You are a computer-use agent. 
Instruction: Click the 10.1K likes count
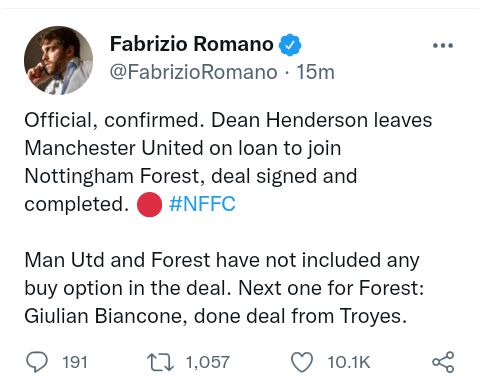point(349,362)
